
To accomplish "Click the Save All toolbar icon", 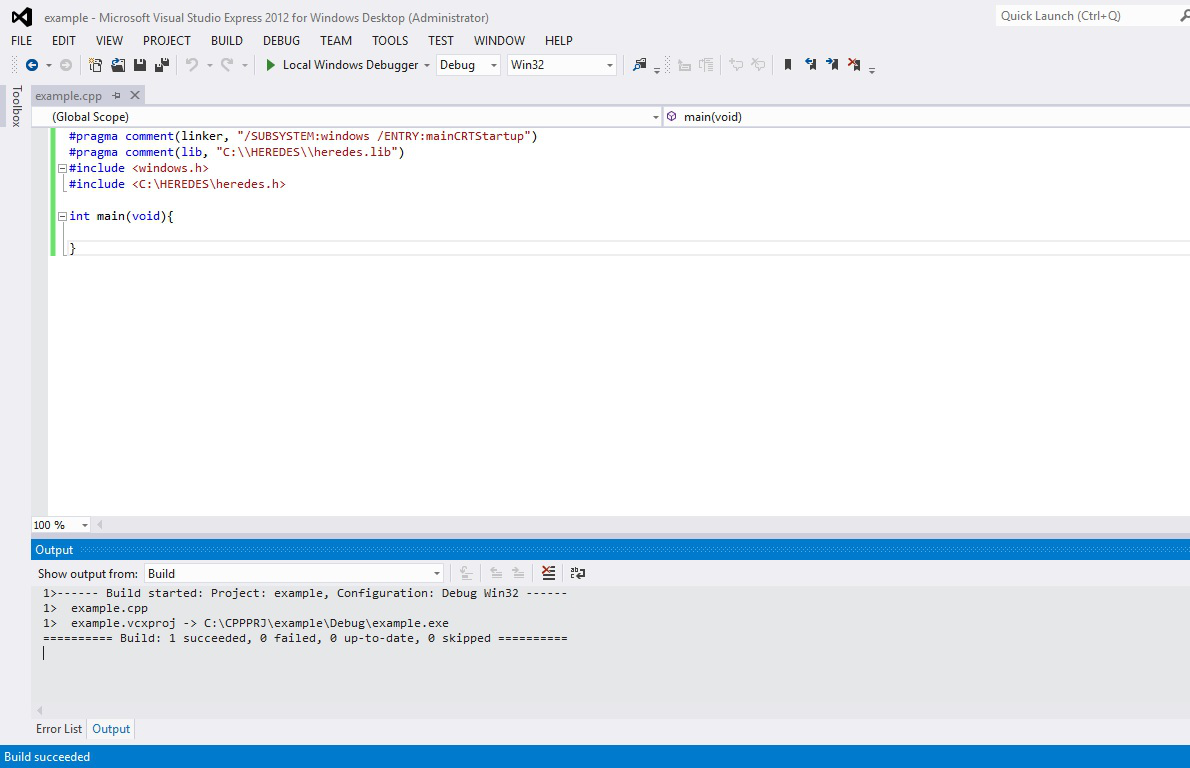I will click(x=162, y=65).
